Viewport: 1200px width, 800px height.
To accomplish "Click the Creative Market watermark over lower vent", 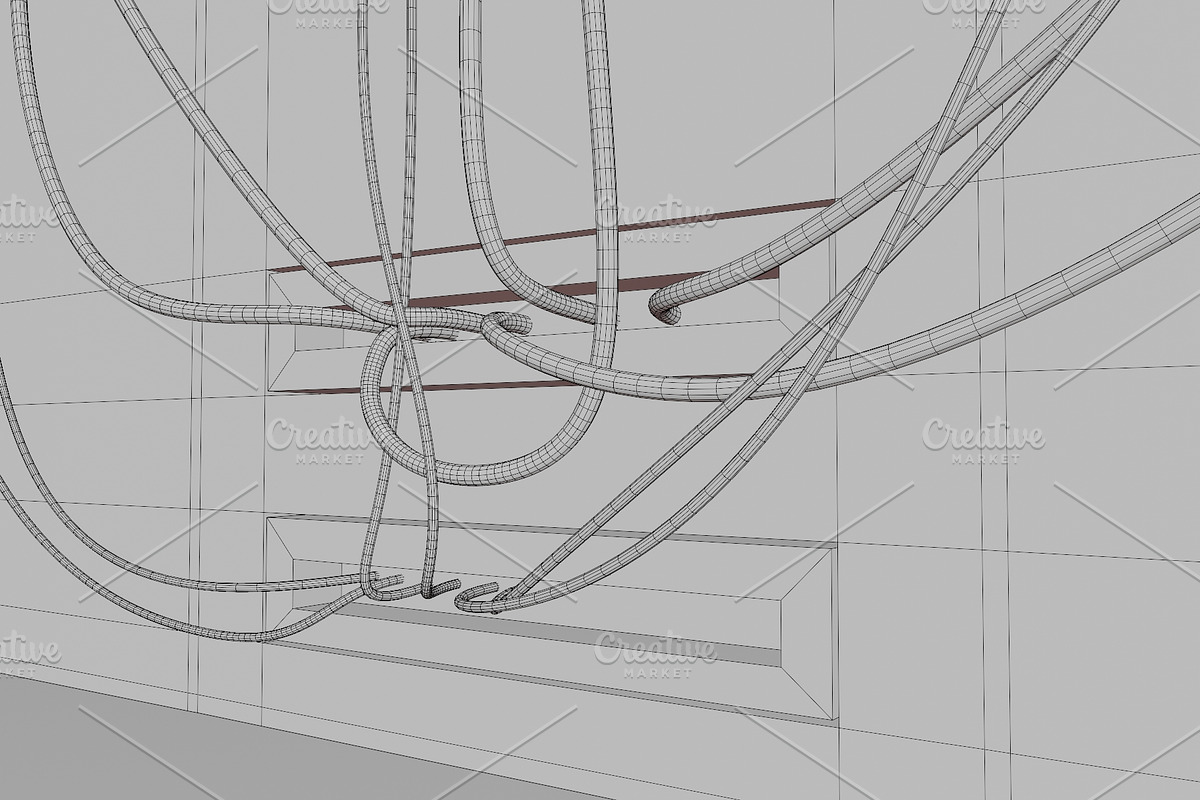I will (657, 655).
